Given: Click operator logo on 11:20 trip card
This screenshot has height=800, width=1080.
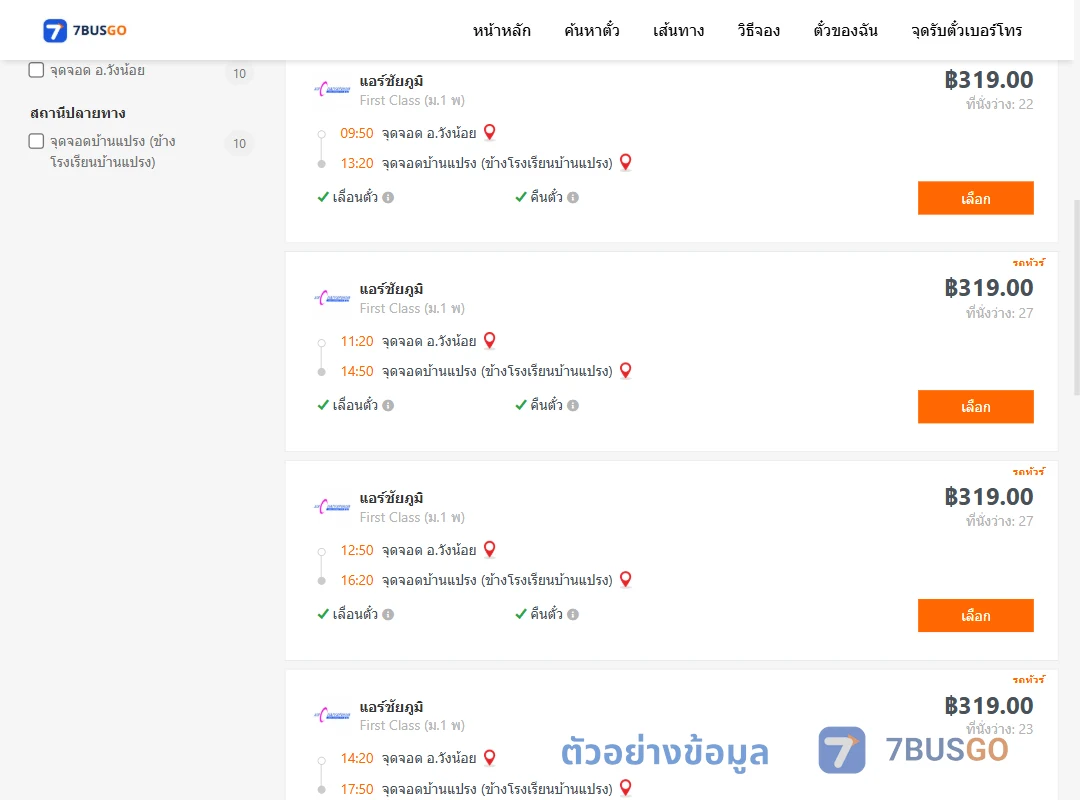Looking at the screenshot, I should point(333,298).
